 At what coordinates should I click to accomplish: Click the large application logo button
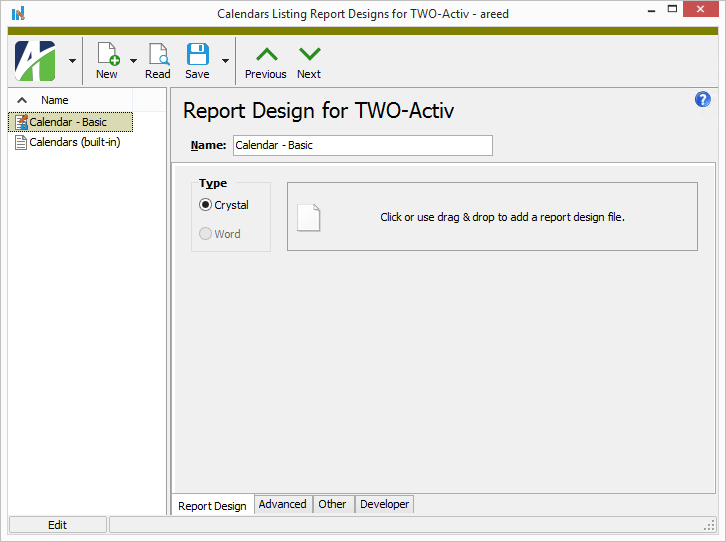pos(36,60)
